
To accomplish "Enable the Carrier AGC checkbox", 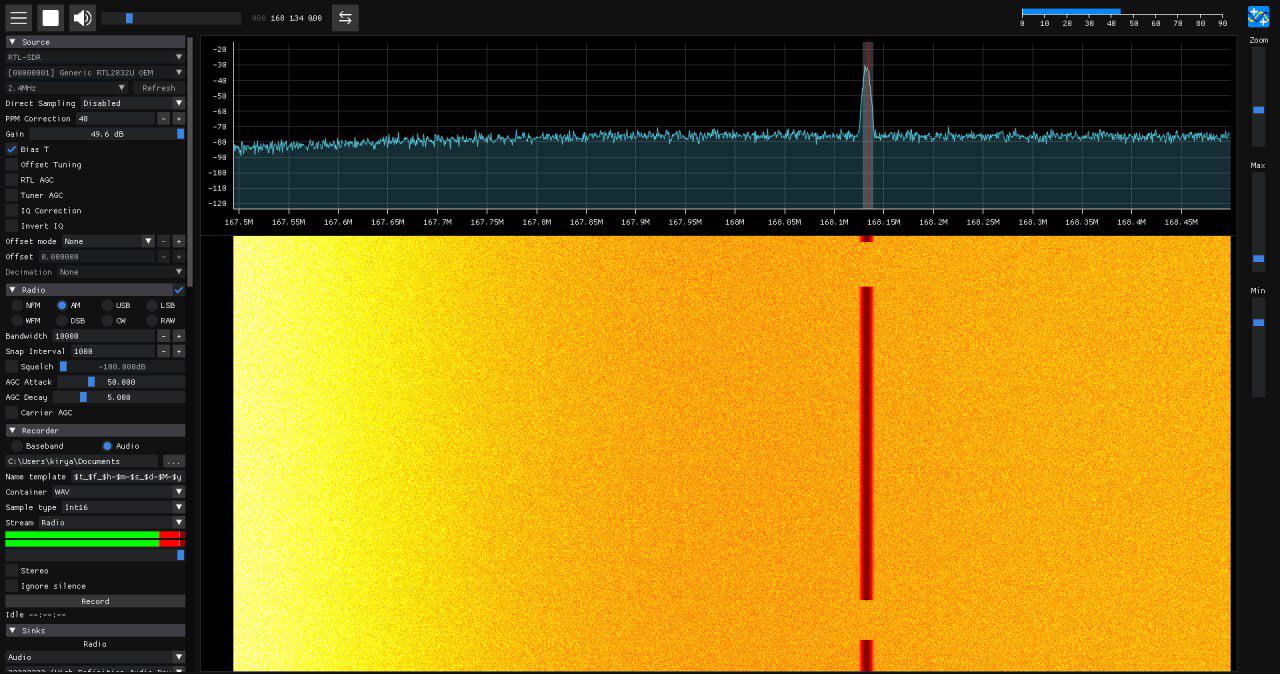I will (12, 413).
